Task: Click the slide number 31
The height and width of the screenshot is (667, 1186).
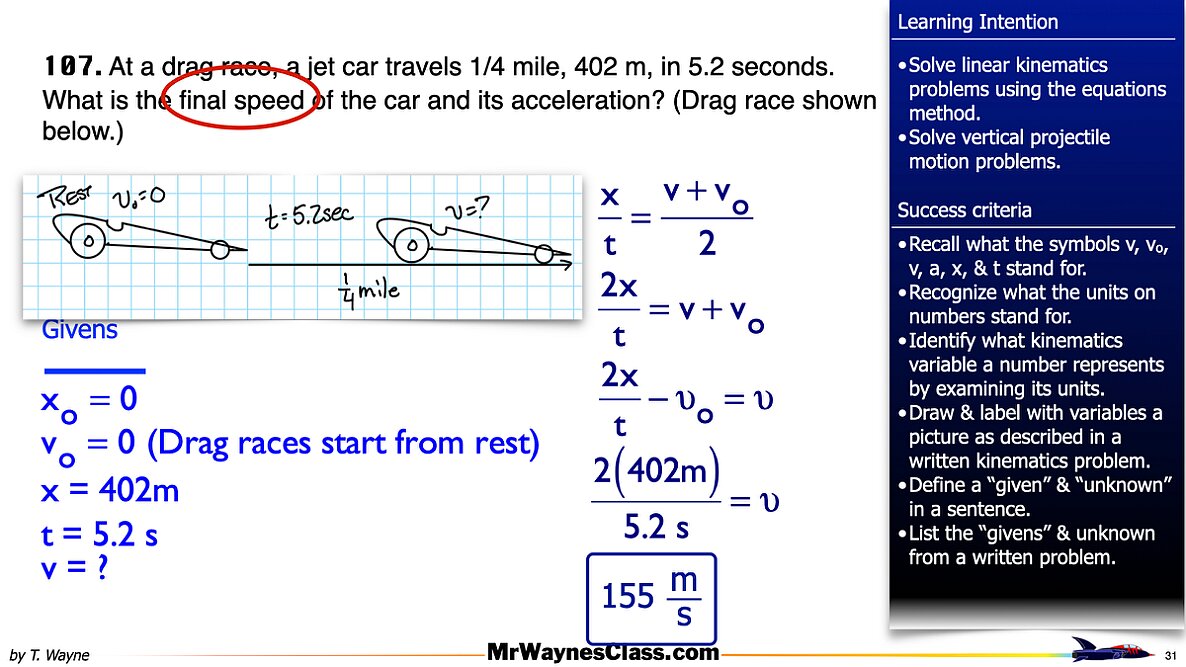Action: point(1171,655)
